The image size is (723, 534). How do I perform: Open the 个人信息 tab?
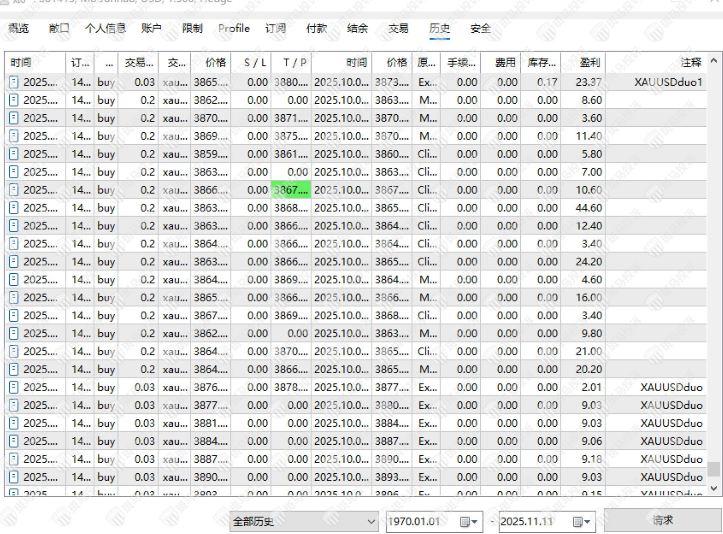pos(105,29)
